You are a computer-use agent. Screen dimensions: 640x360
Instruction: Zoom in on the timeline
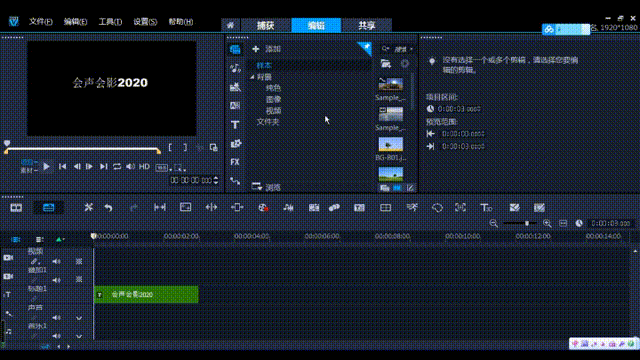(547, 223)
